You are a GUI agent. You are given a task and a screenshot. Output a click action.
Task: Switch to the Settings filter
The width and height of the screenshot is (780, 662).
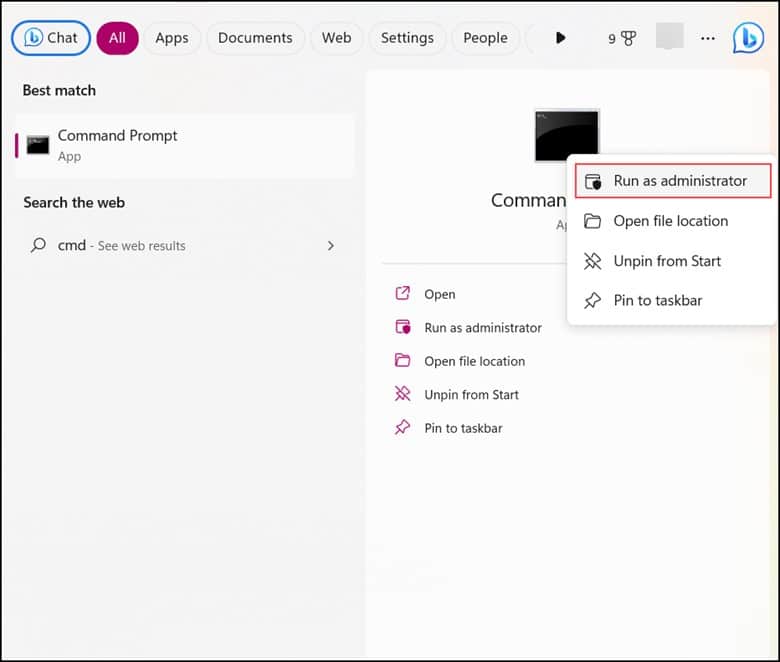tap(407, 38)
